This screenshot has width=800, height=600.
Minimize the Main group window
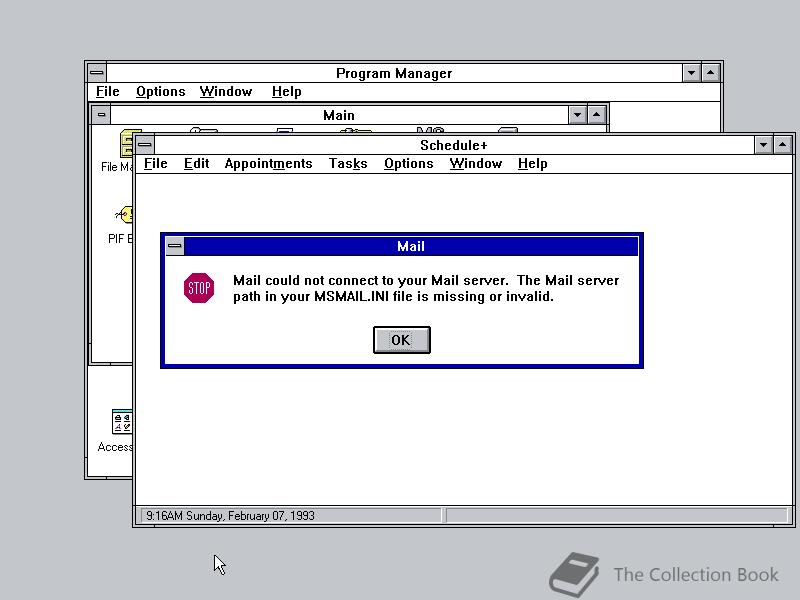tap(577, 115)
